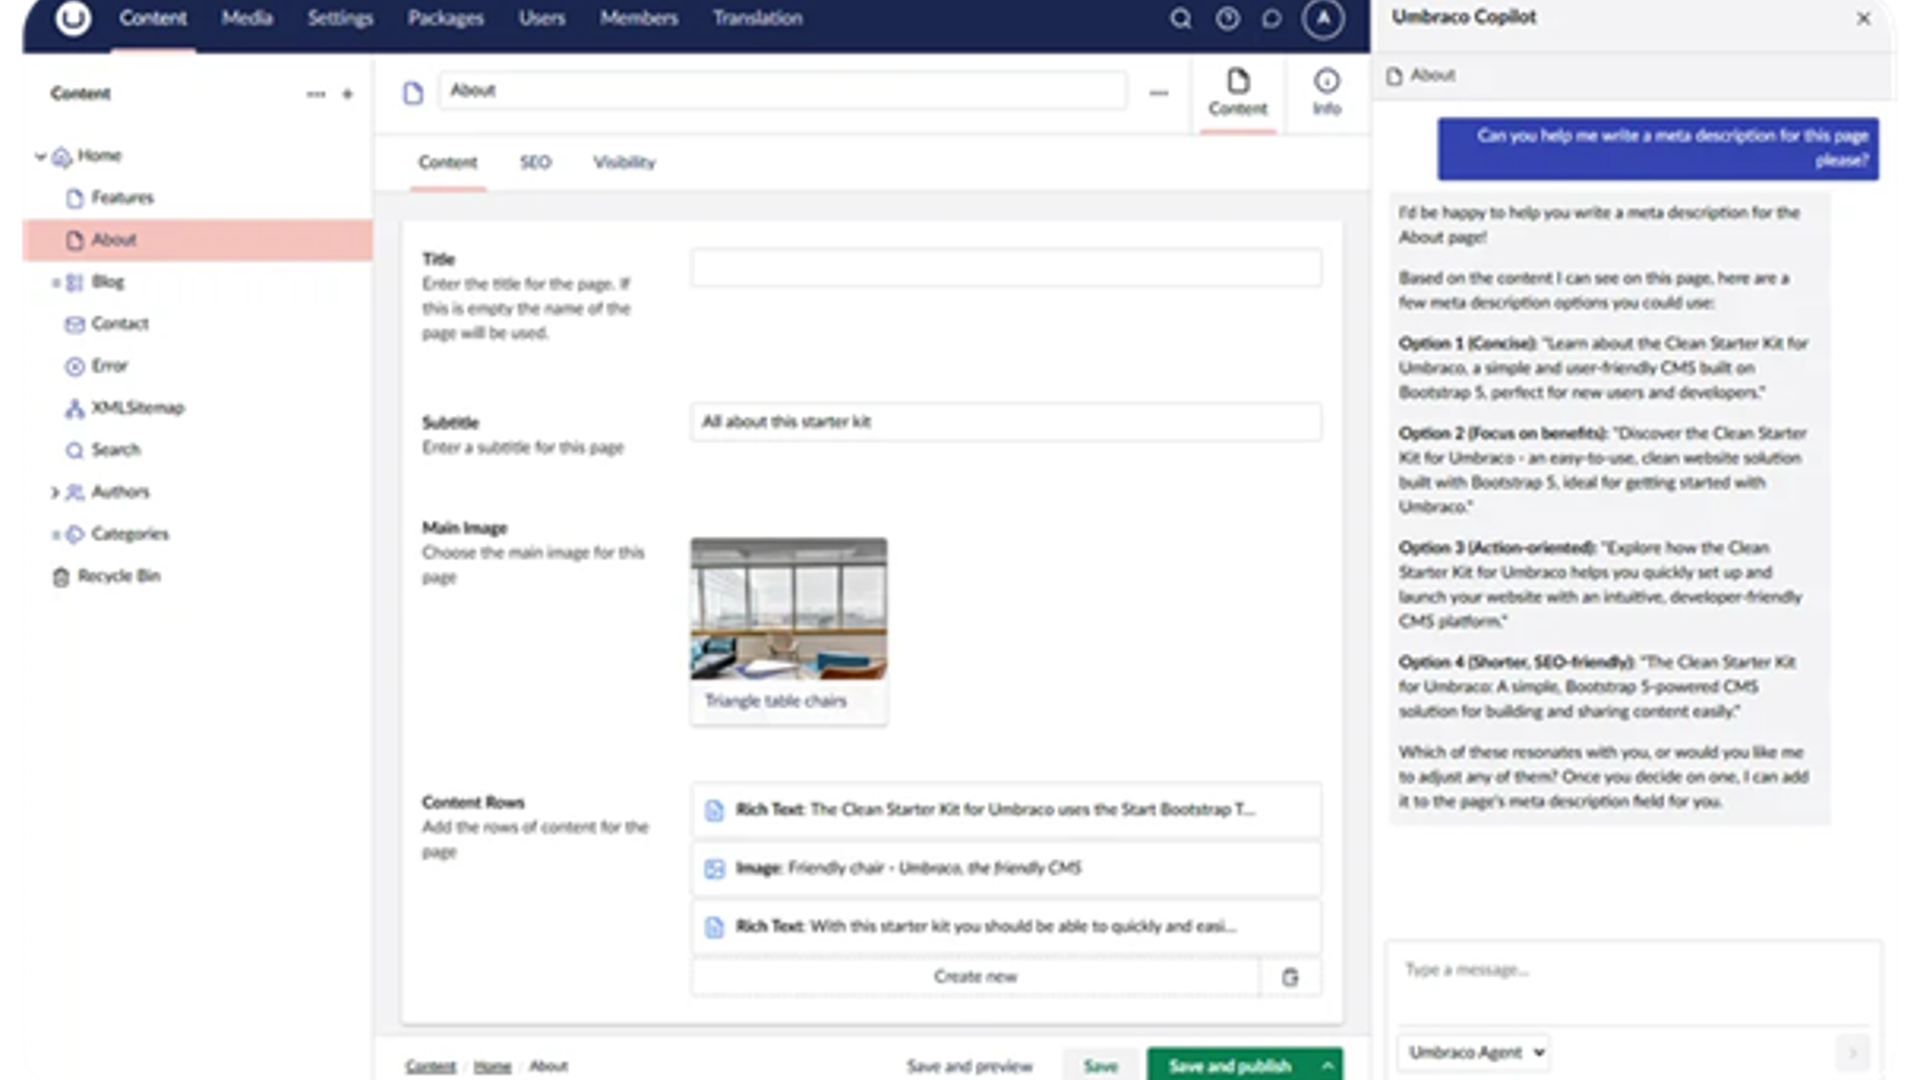The height and width of the screenshot is (1080, 1920).
Task: Expand the Categories tree node
Action: [55, 534]
